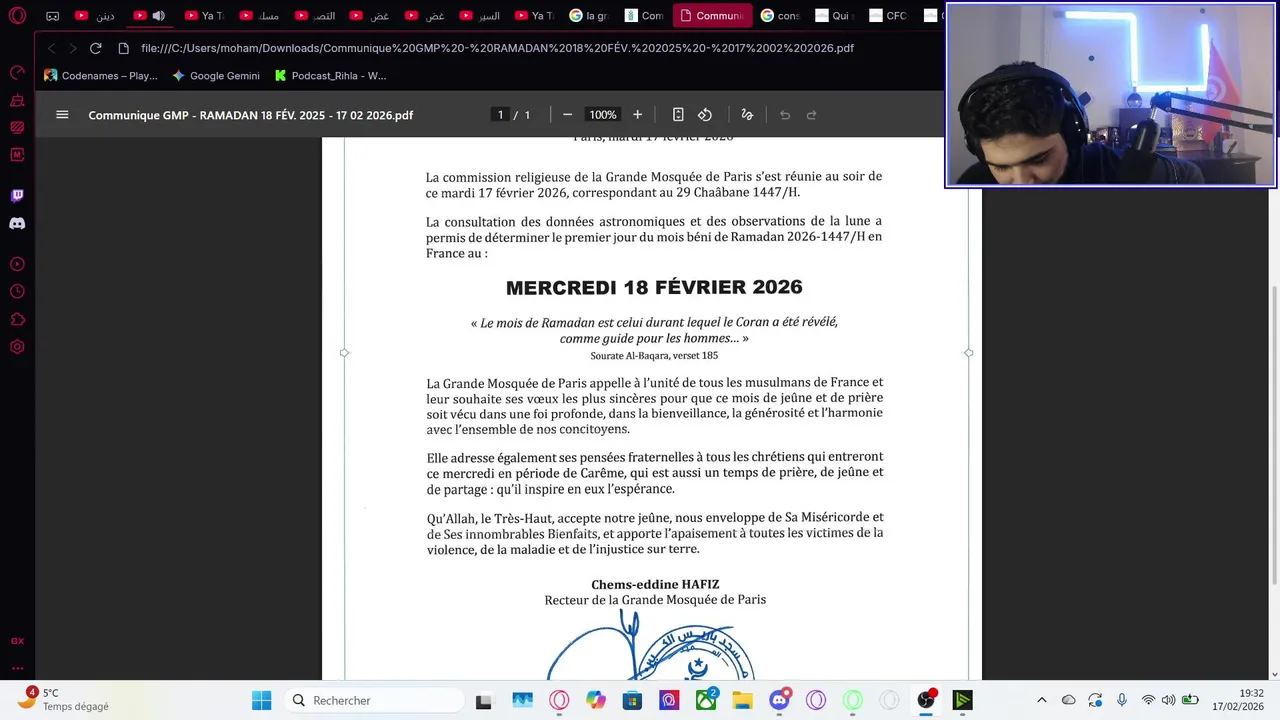Open the Wi-Fi network tray icon
Screen dimensions: 1280x720
(x=1148, y=700)
